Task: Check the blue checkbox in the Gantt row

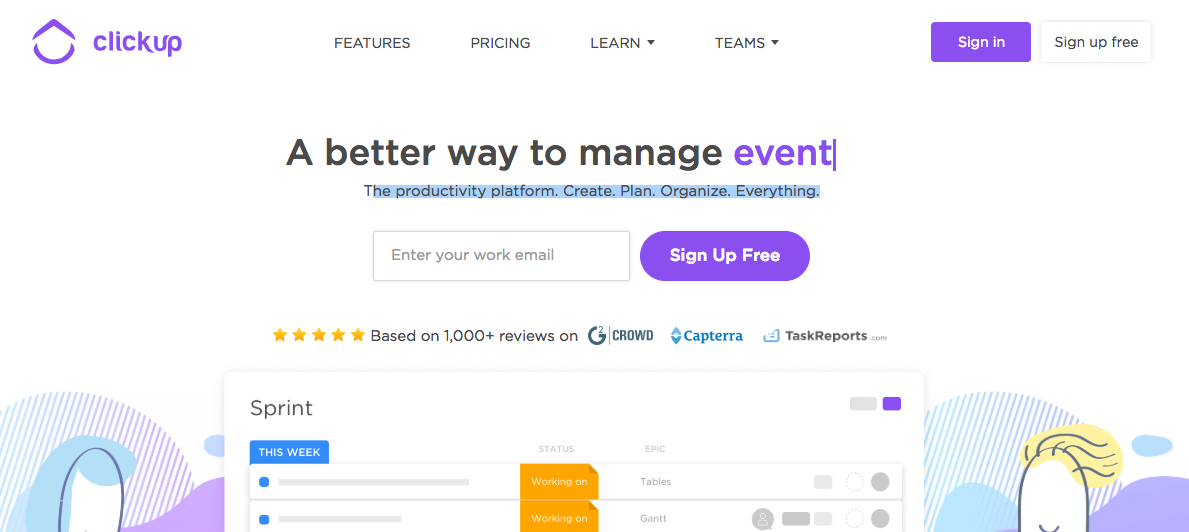Action: 264,519
